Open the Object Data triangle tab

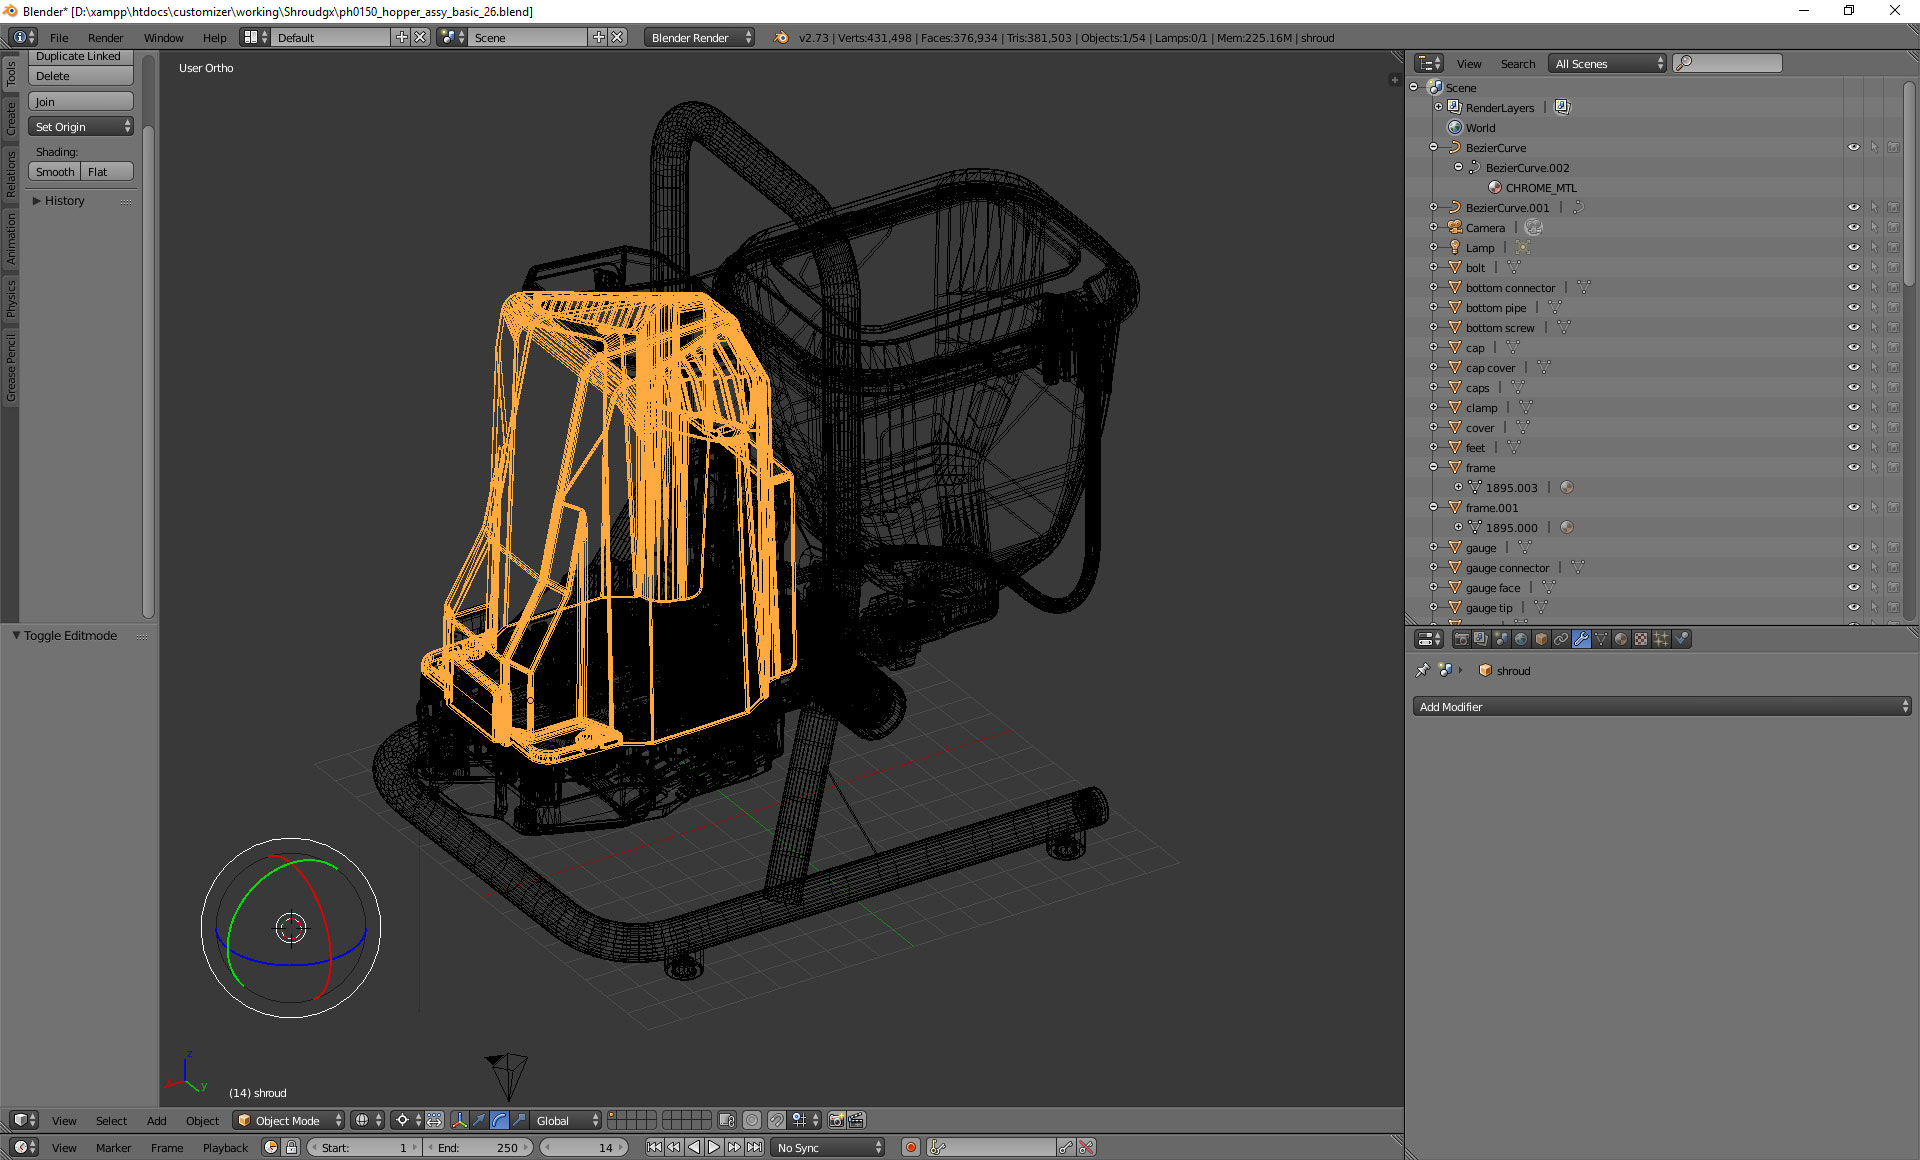(x=1601, y=639)
